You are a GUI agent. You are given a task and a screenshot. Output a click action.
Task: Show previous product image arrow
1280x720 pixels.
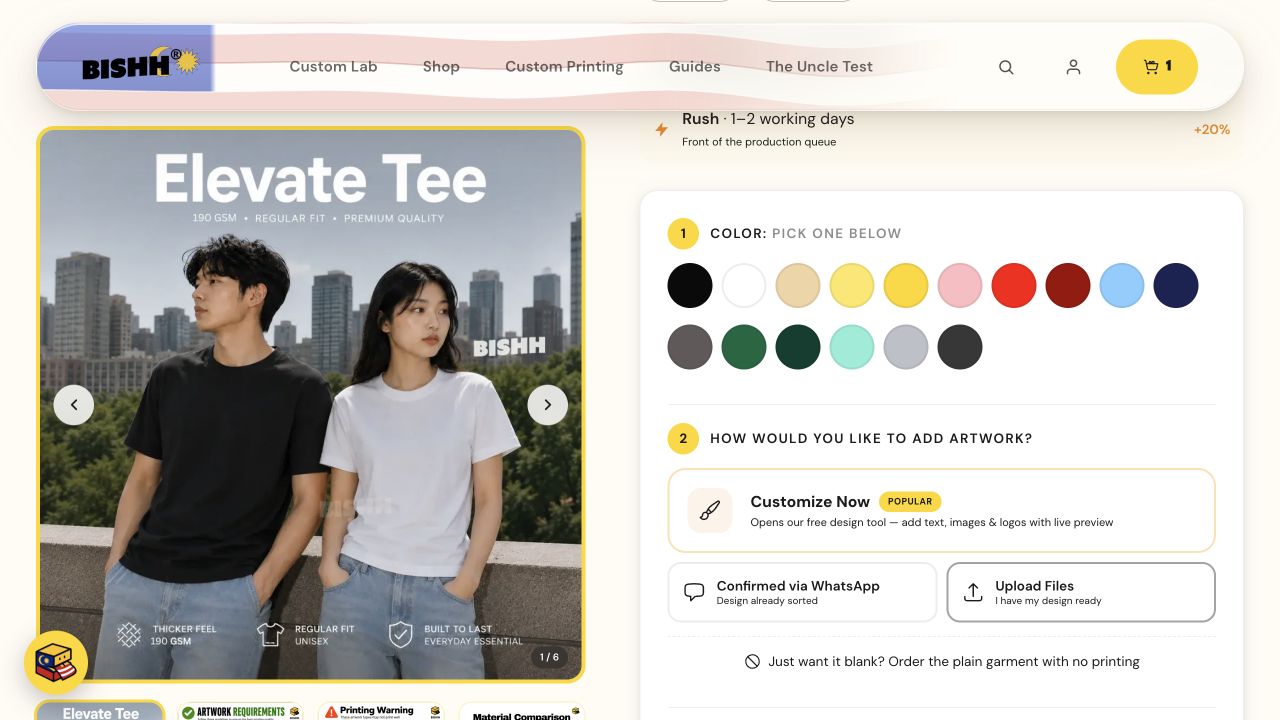click(x=73, y=405)
